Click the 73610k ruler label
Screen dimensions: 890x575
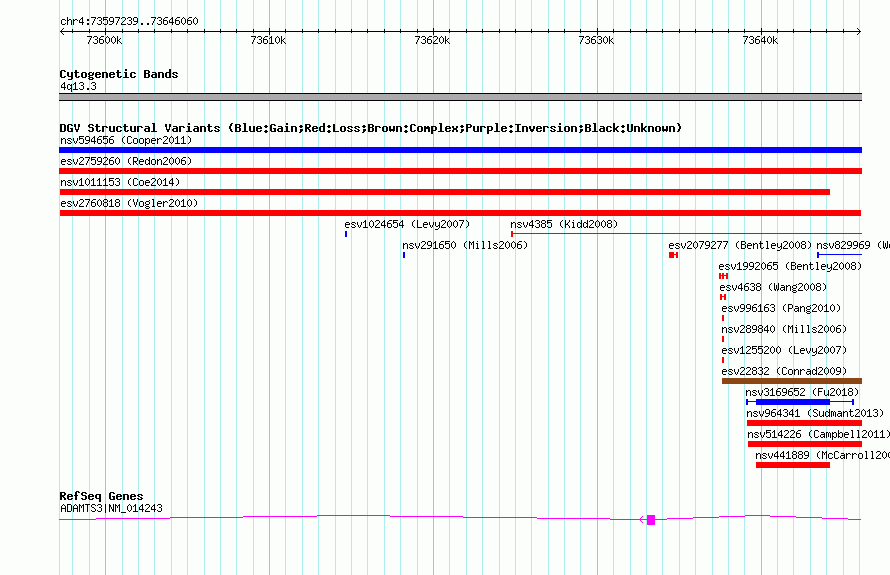click(x=268, y=40)
